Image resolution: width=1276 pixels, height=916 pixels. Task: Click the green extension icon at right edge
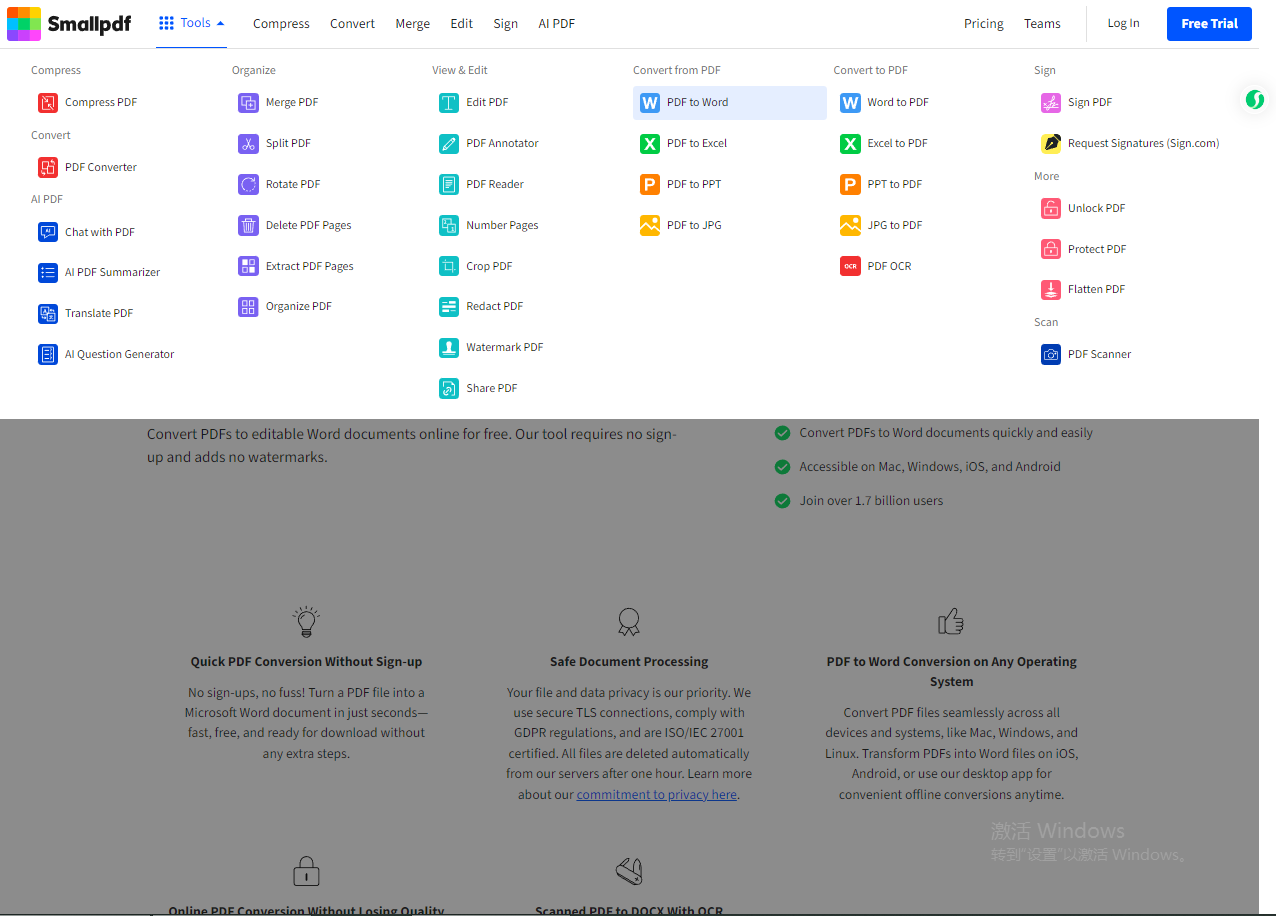tap(1254, 100)
